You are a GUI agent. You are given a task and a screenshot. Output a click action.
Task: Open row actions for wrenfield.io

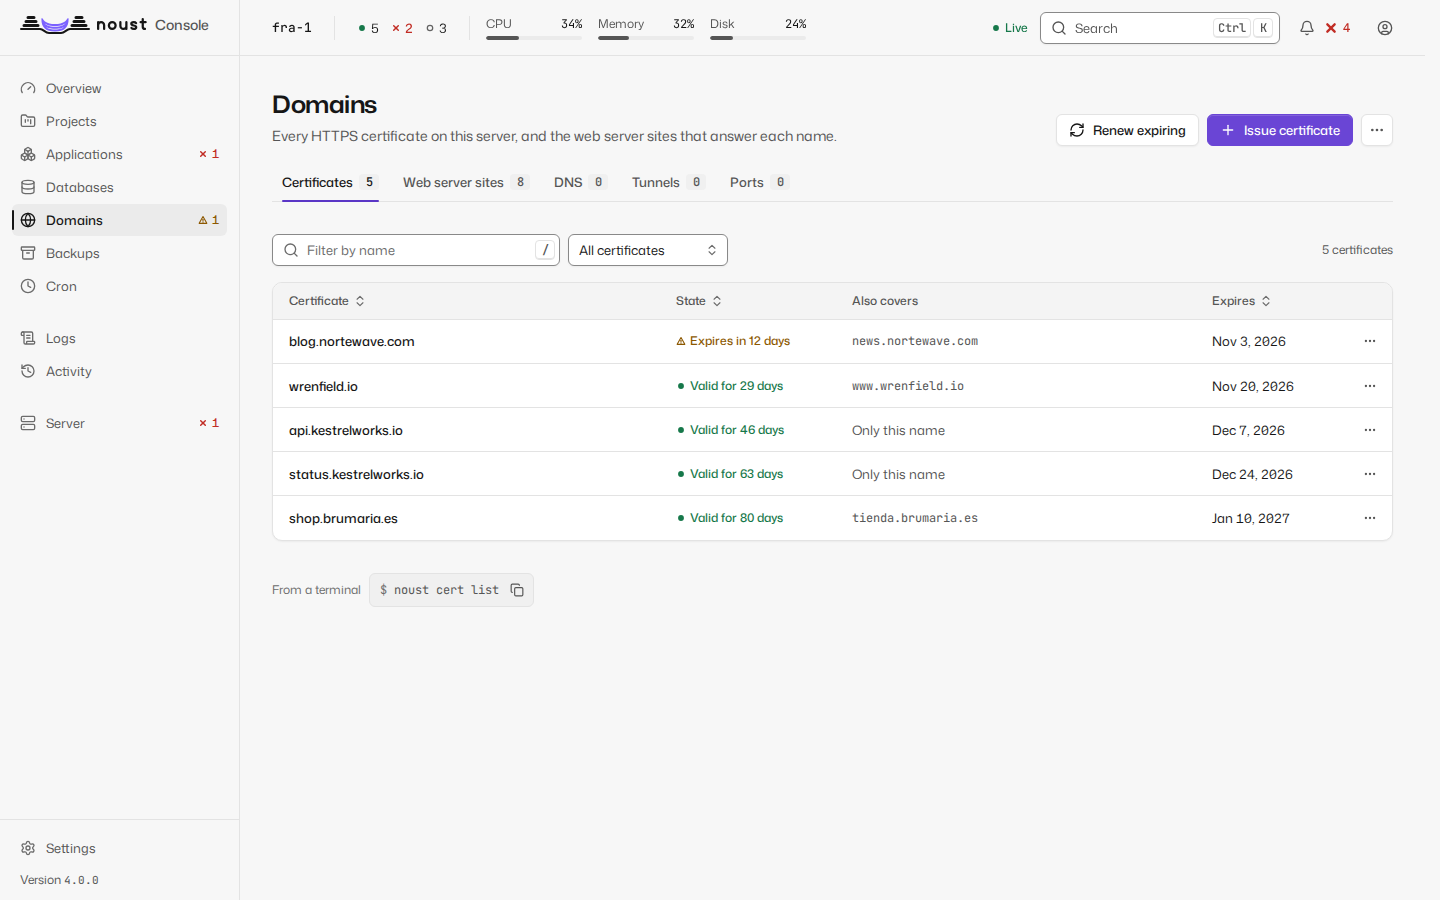coord(1370,386)
